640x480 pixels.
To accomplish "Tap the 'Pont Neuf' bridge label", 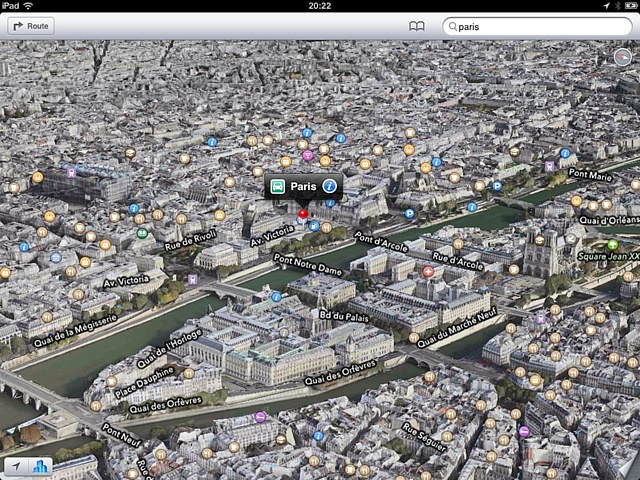I will [122, 435].
